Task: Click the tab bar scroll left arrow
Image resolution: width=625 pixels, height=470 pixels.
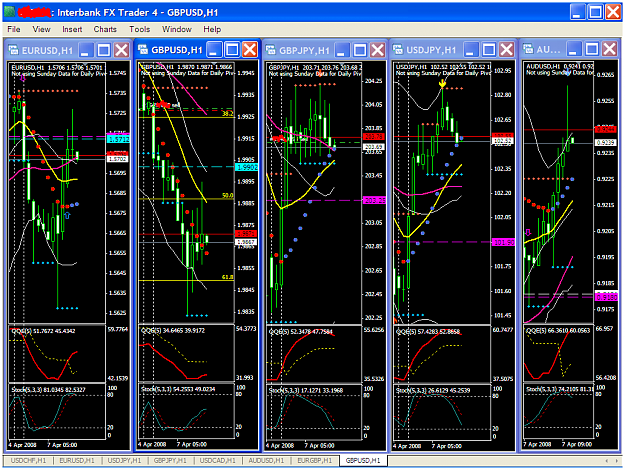Action: coord(607,461)
